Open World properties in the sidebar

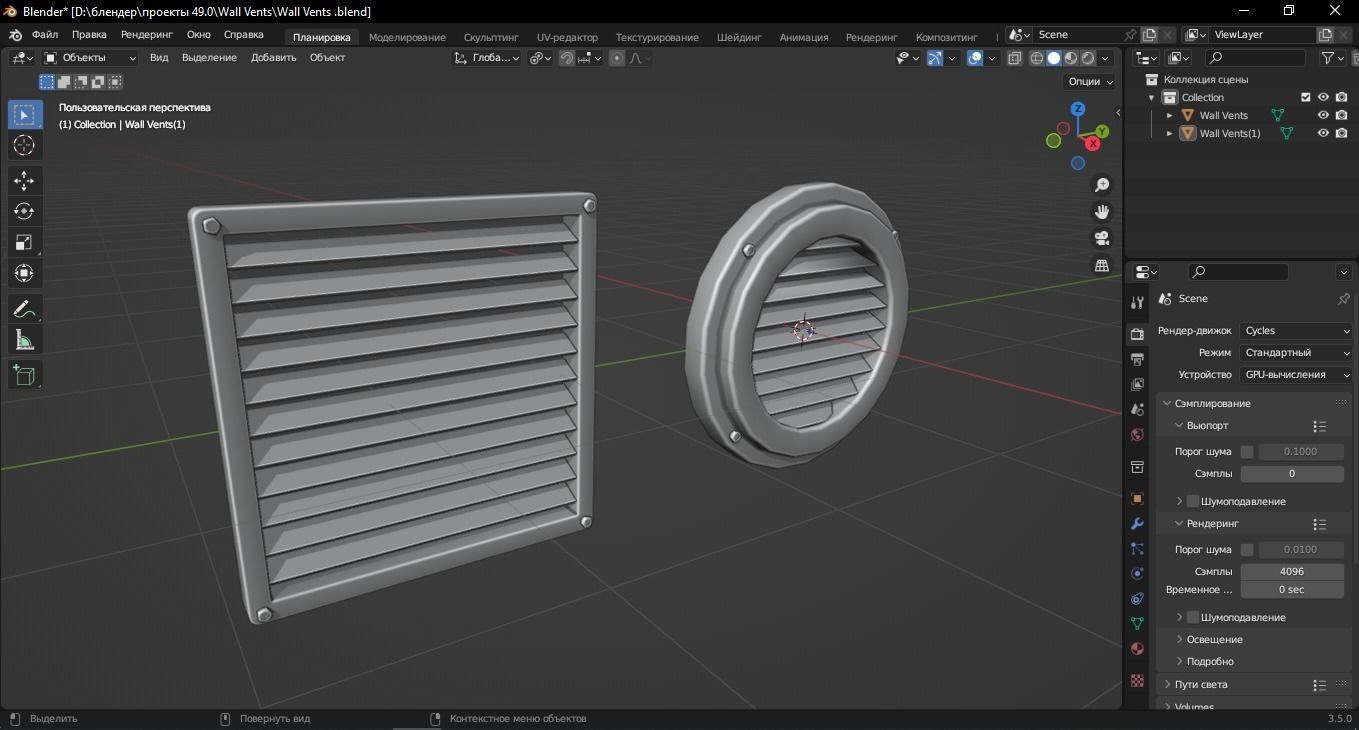coord(1136,435)
